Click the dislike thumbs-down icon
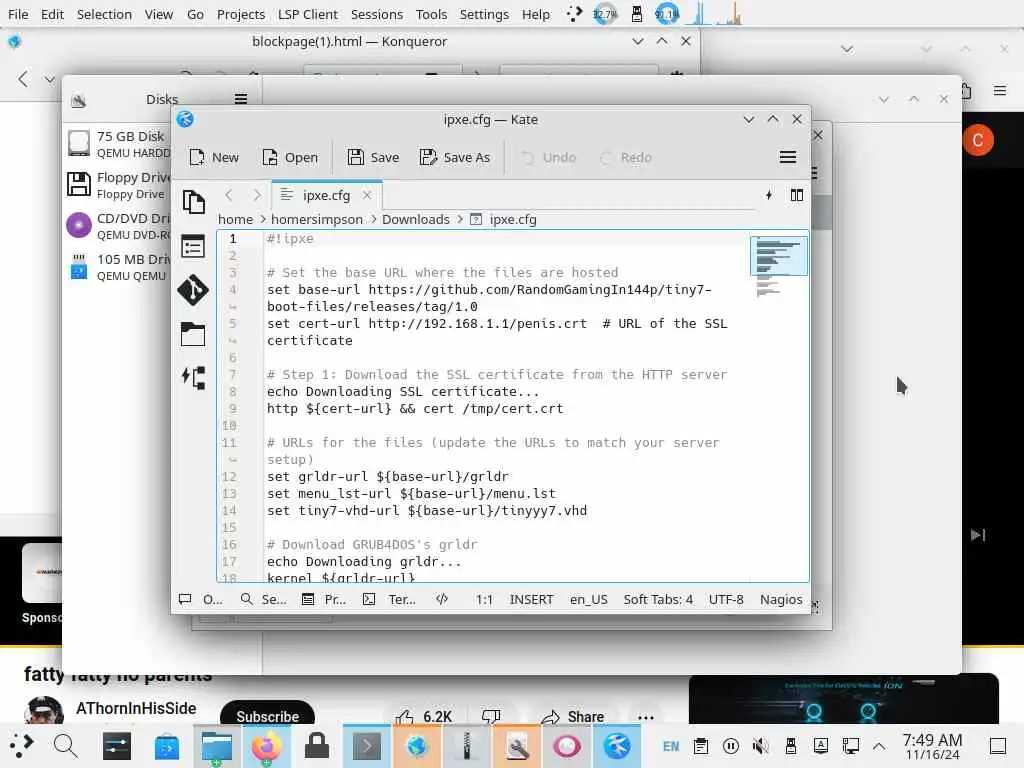Image resolution: width=1024 pixels, height=768 pixels. (x=490, y=716)
